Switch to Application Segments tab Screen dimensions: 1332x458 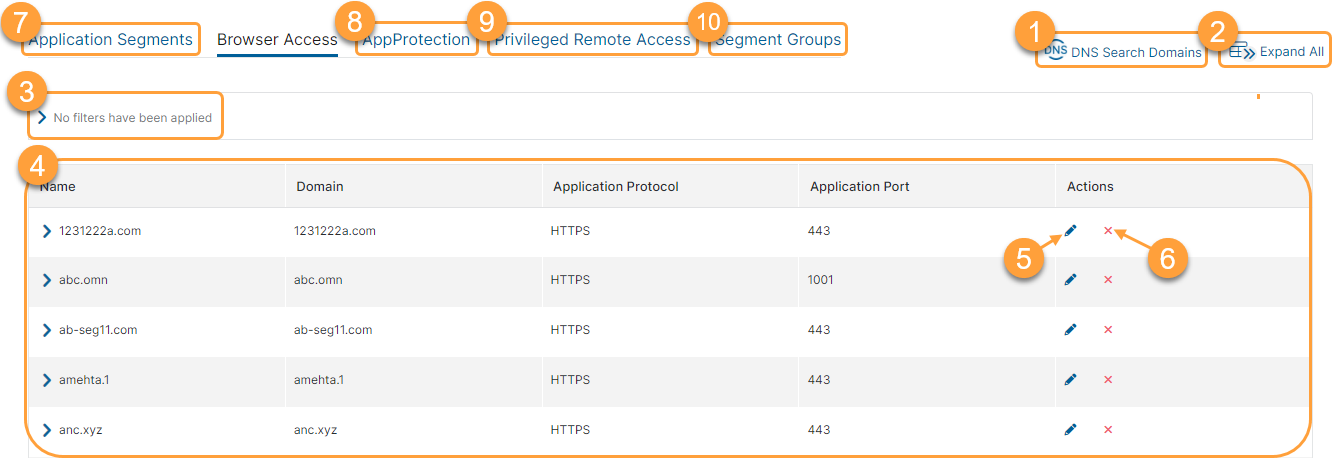110,40
